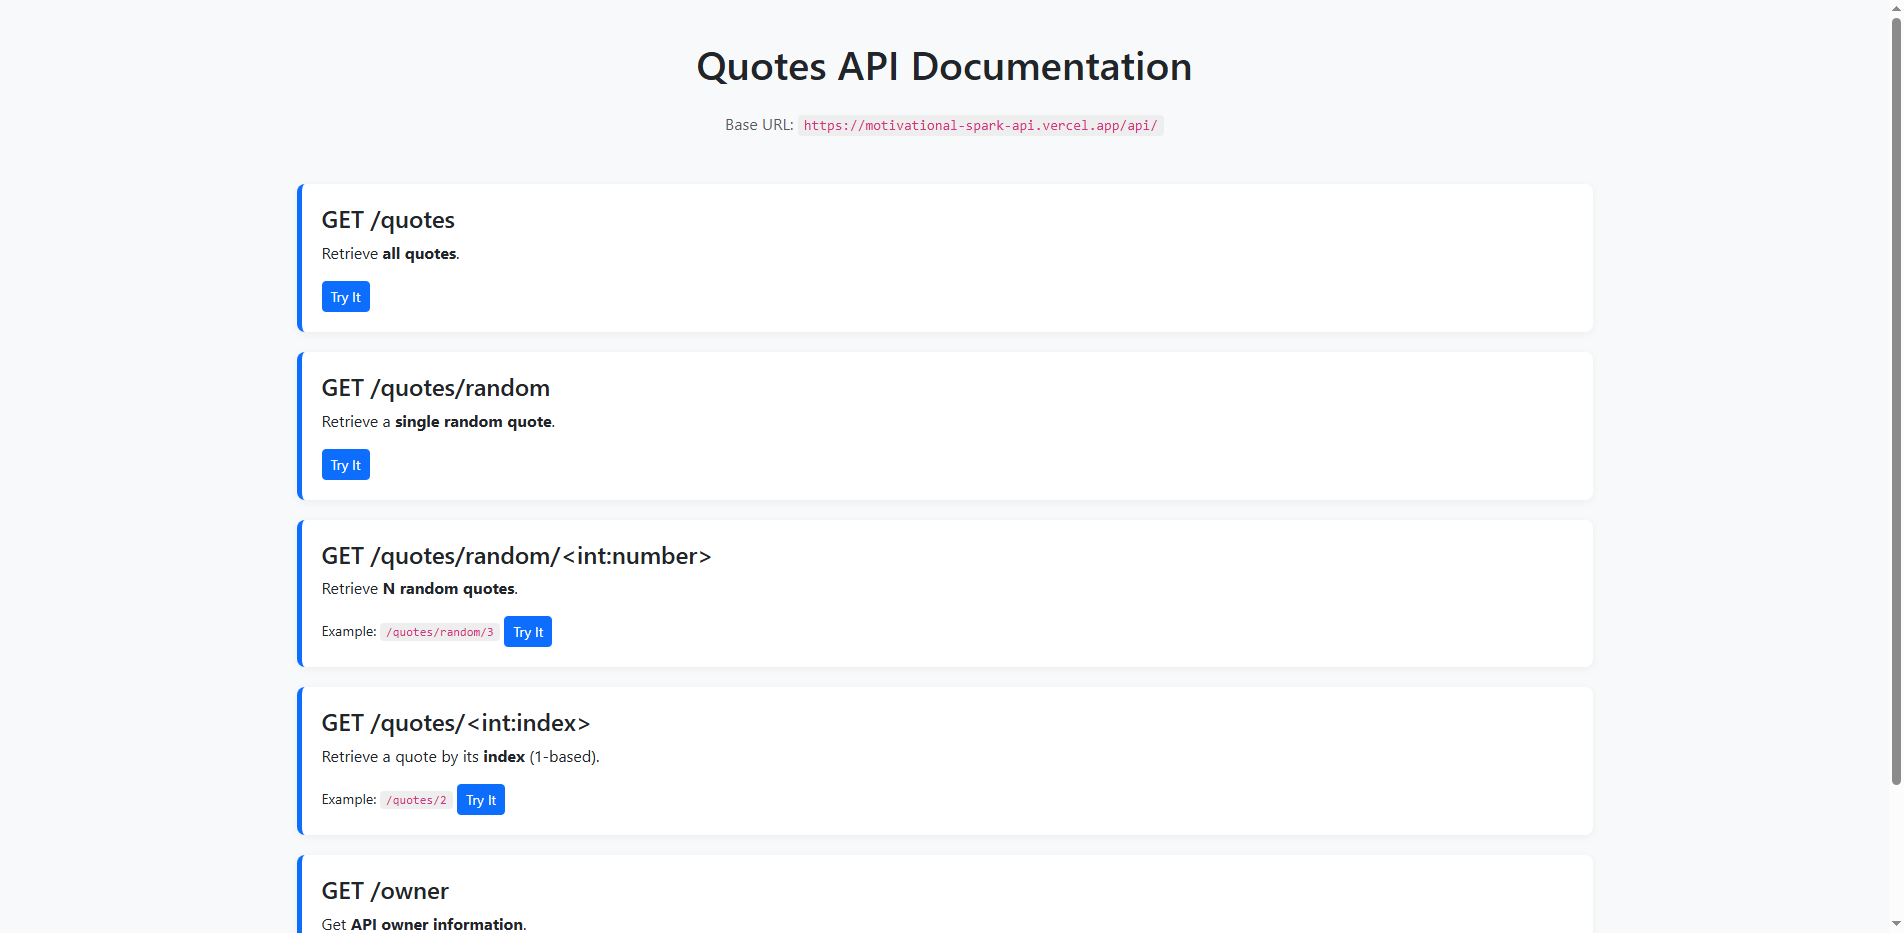Click Try It next to /quotes/random/3 example
This screenshot has height=933, width=1904.
click(528, 631)
